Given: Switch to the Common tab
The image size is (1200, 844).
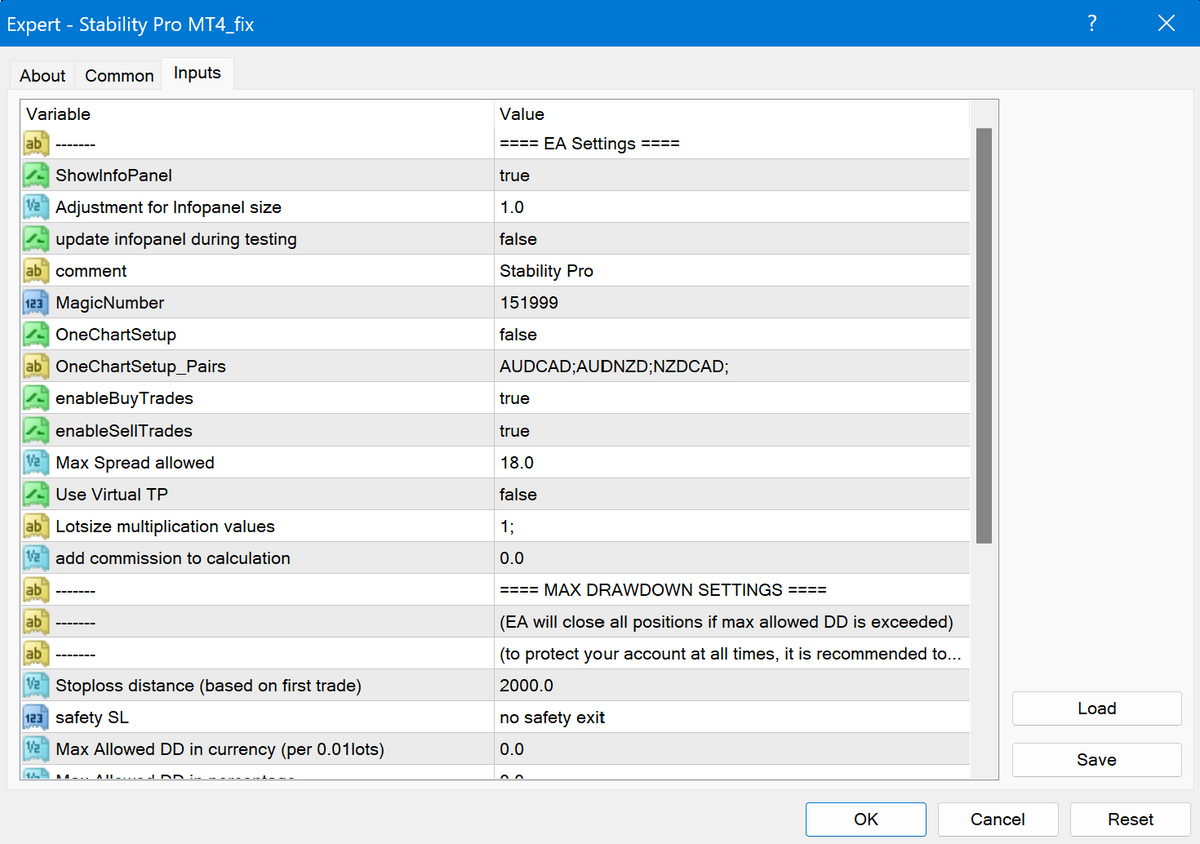Looking at the screenshot, I should click(119, 76).
